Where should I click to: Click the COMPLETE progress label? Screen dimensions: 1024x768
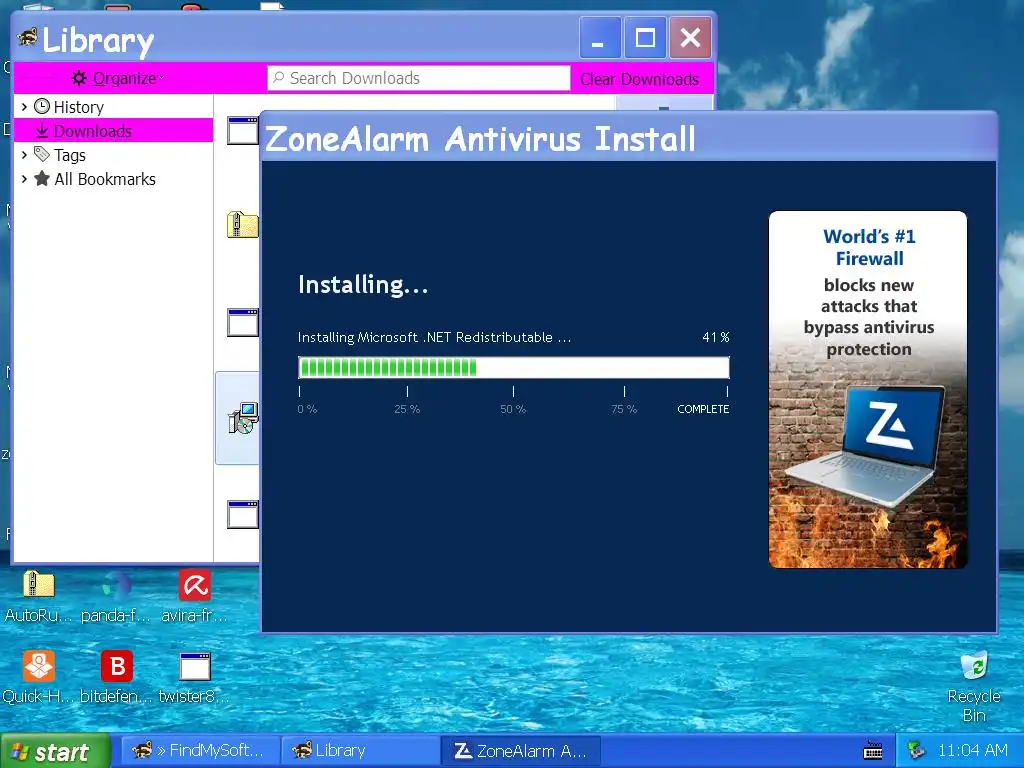pyautogui.click(x=703, y=409)
